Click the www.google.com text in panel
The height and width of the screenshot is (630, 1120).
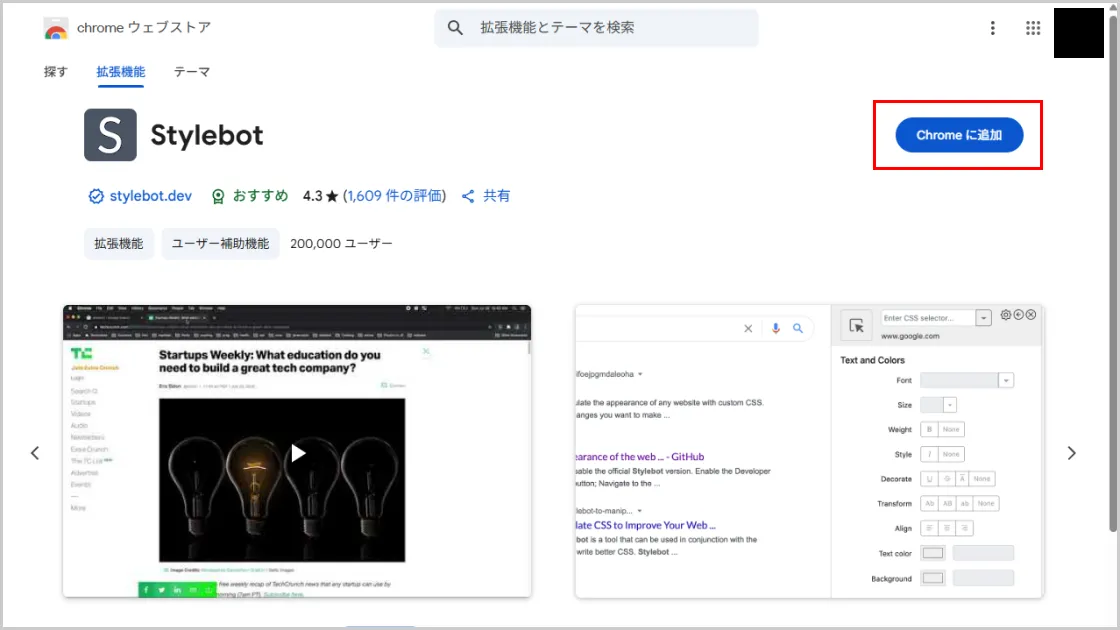click(x=910, y=336)
